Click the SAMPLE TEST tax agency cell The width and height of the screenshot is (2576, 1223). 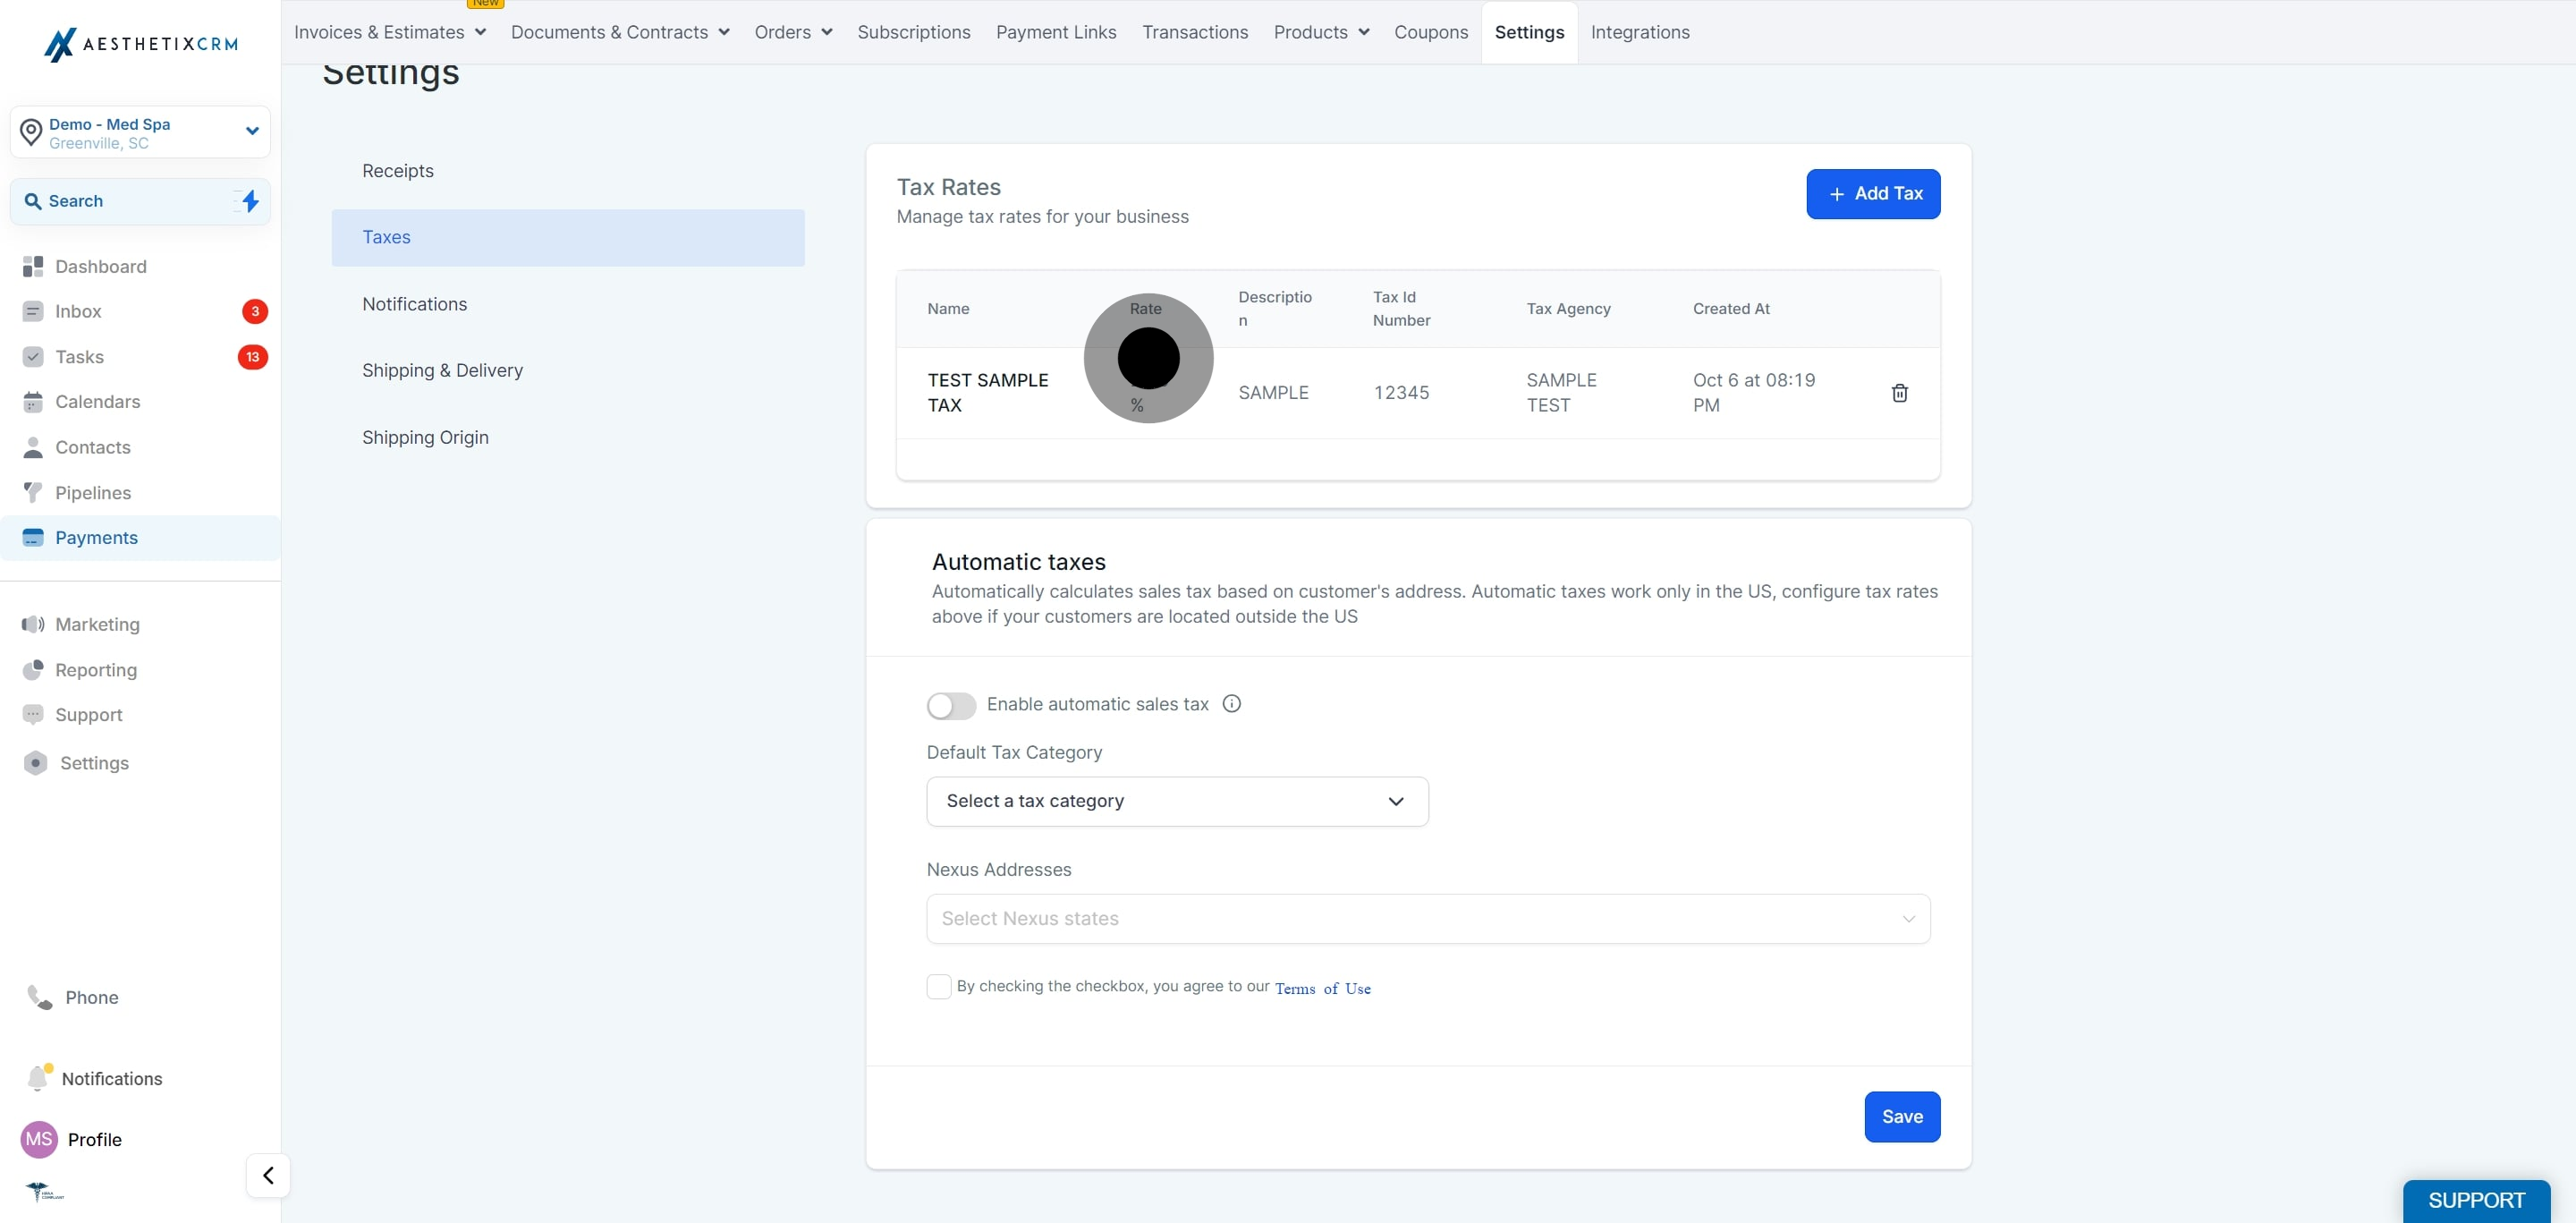point(1561,393)
